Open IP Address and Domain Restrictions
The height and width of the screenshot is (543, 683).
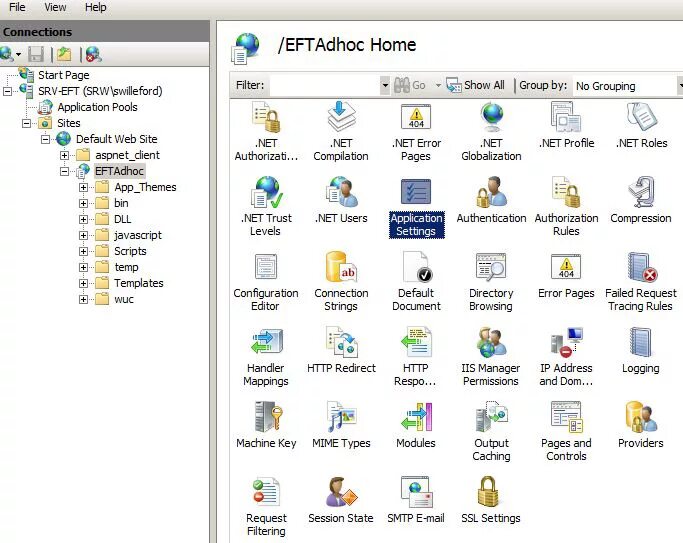tap(566, 356)
